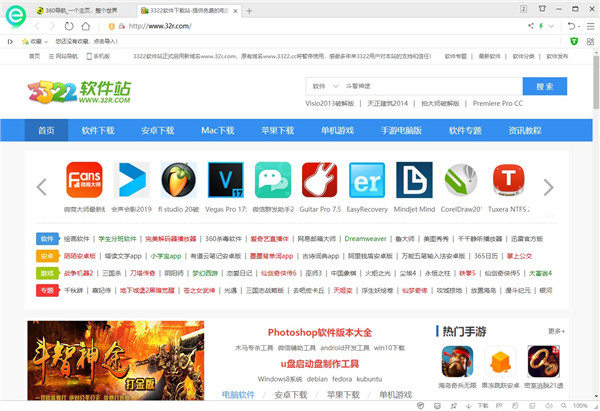
Task: Show previous apps with left carousel arrow
Action: click(42, 187)
